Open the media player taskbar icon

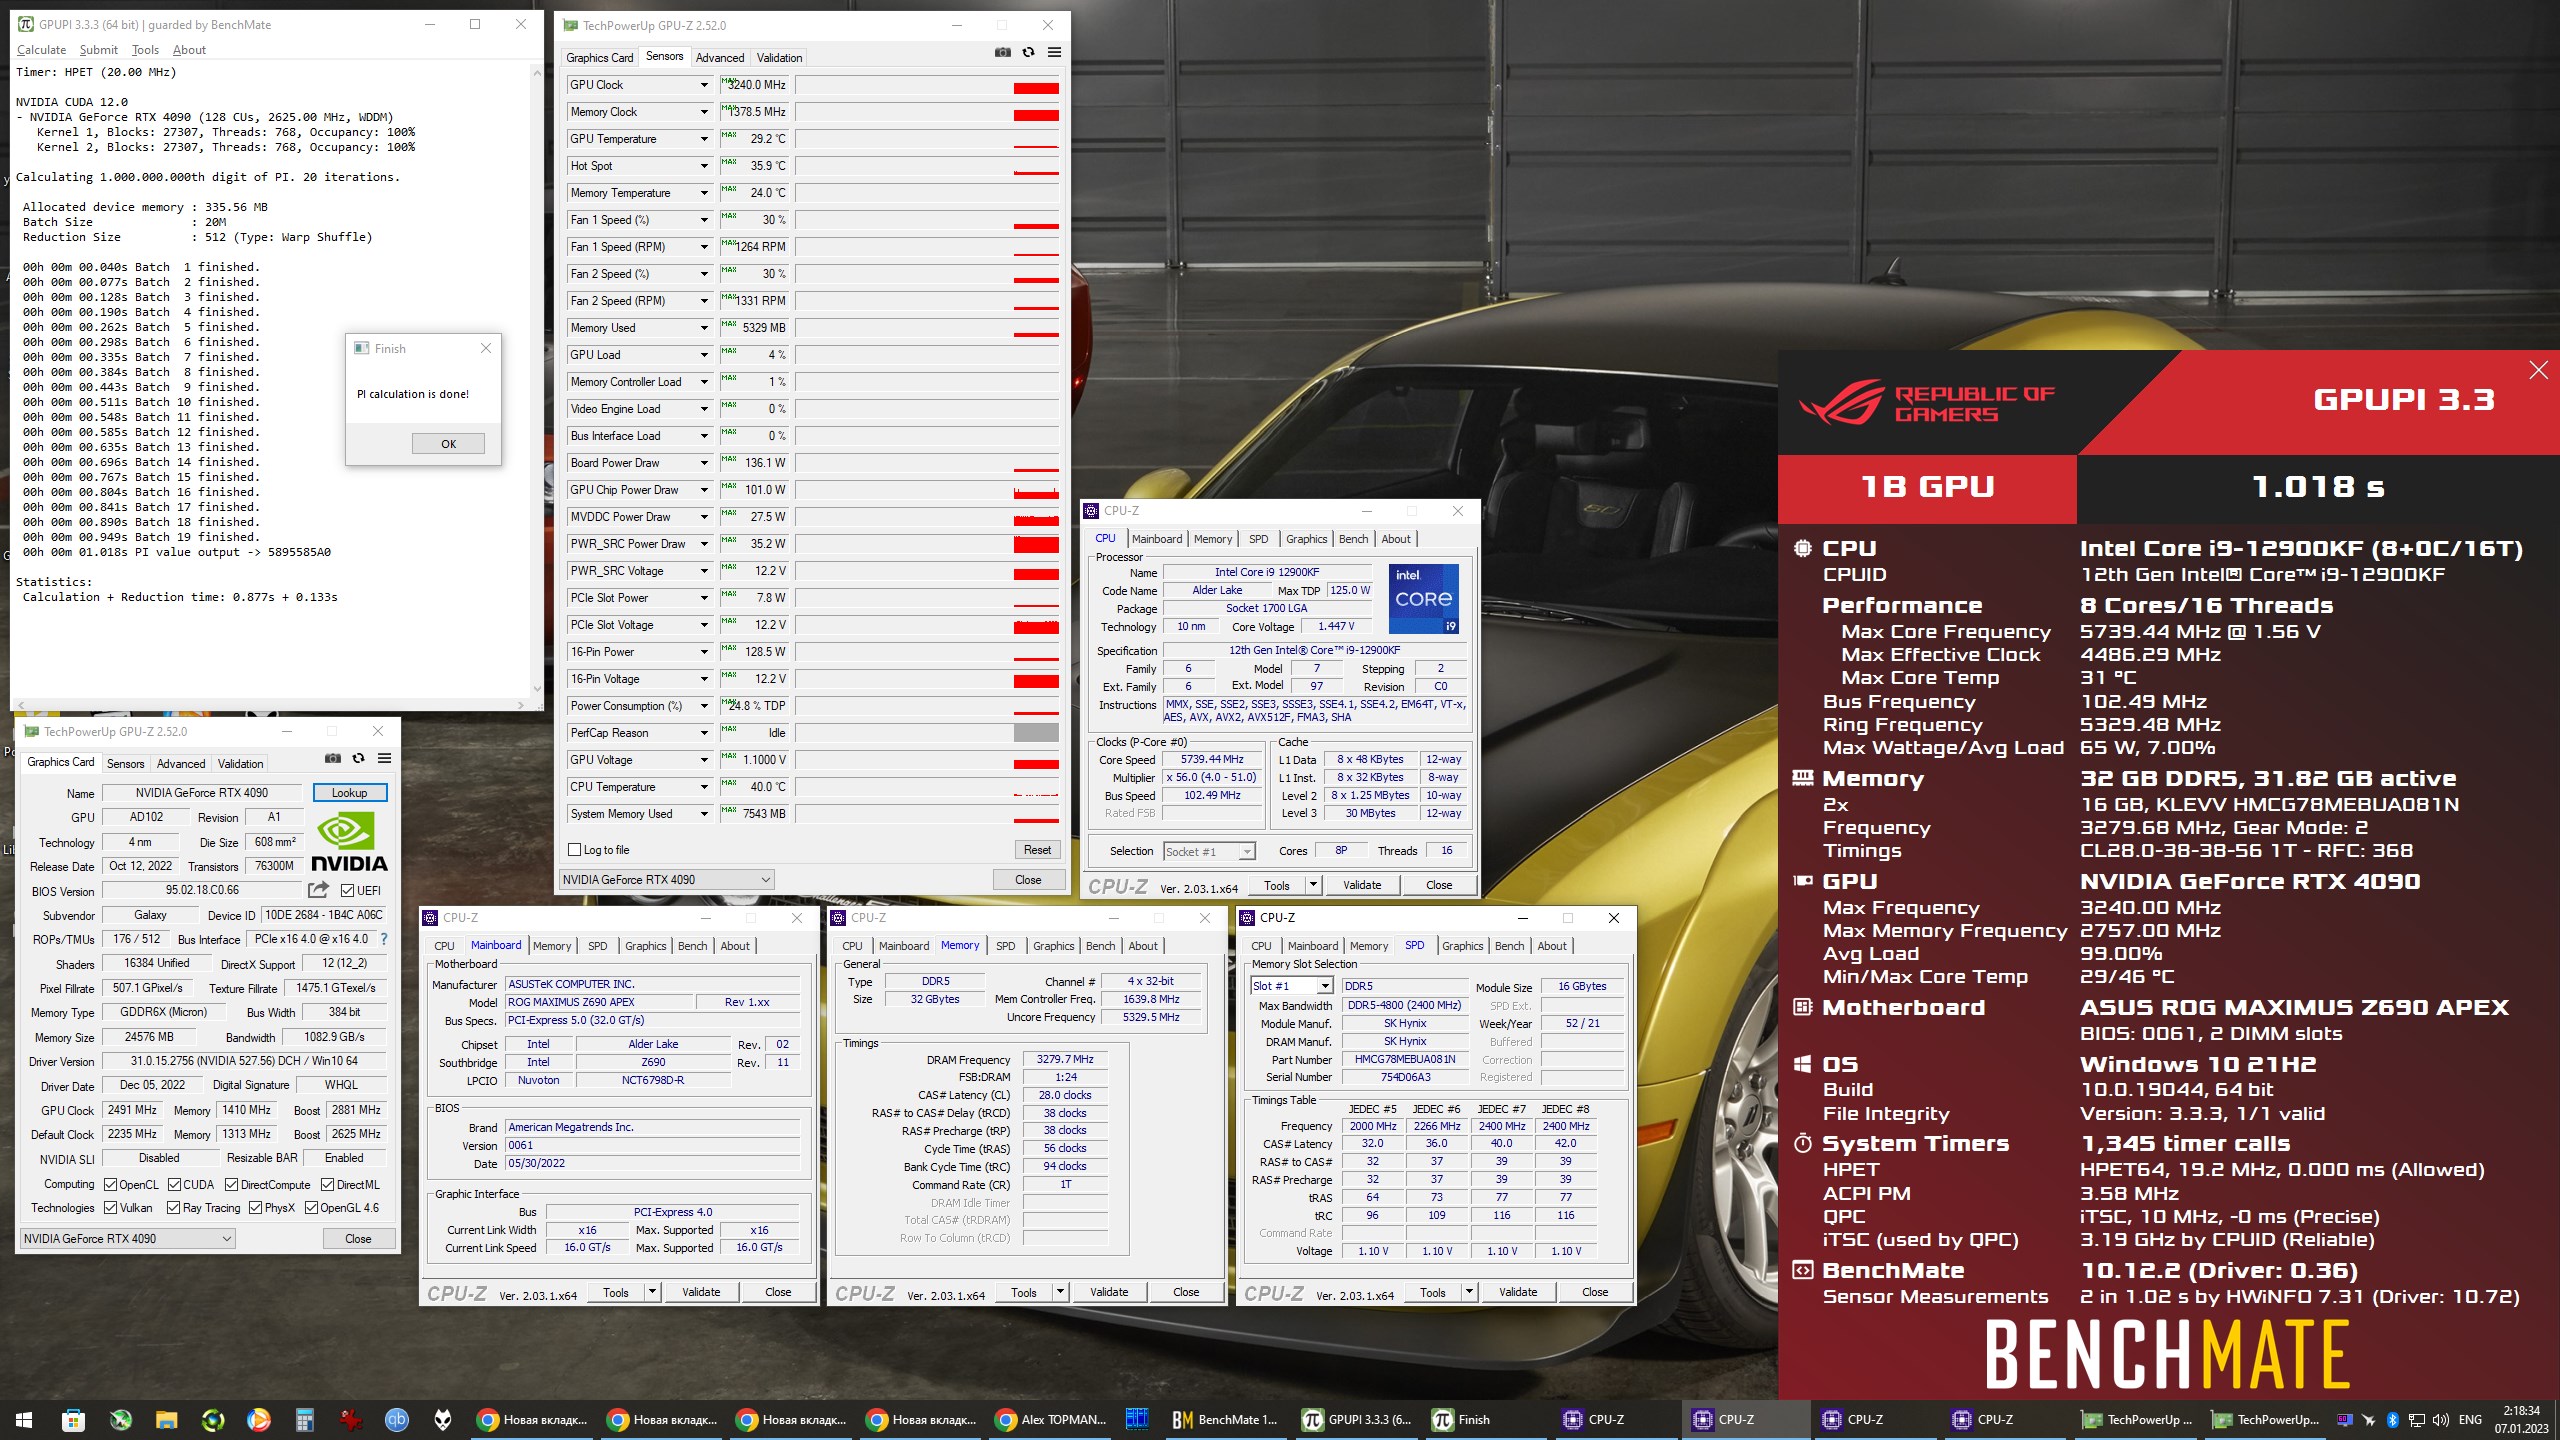(x=258, y=1419)
